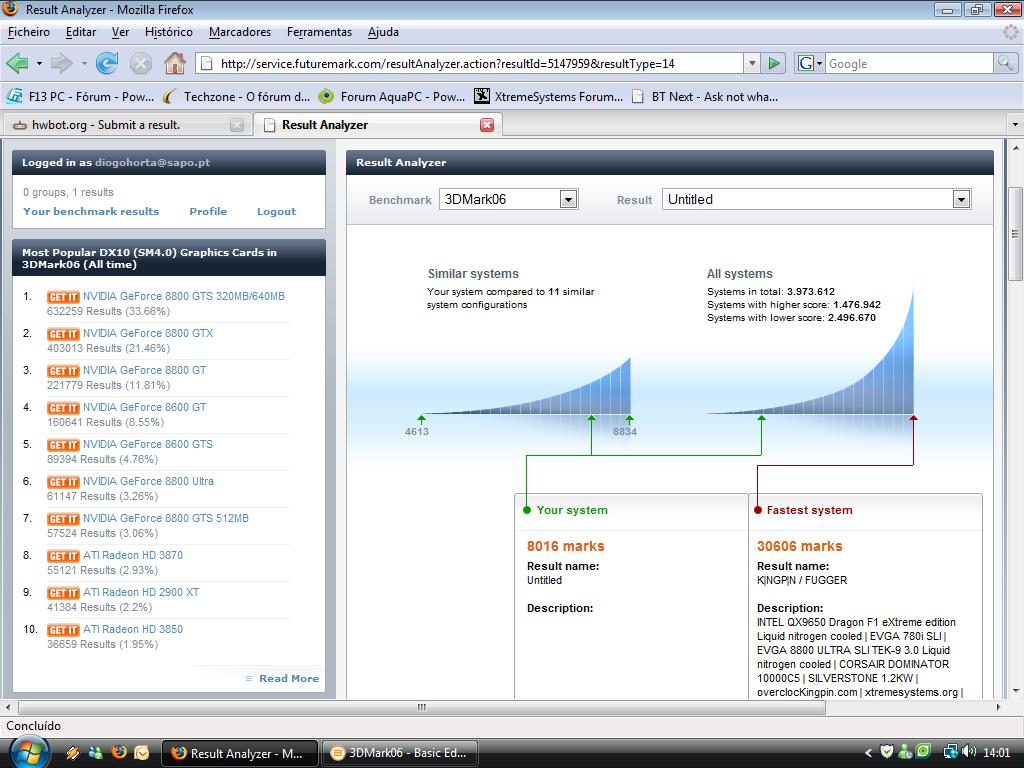The height and width of the screenshot is (768, 1024).
Task: Click the horizontal scrollbar thumb
Action: (x=422, y=707)
